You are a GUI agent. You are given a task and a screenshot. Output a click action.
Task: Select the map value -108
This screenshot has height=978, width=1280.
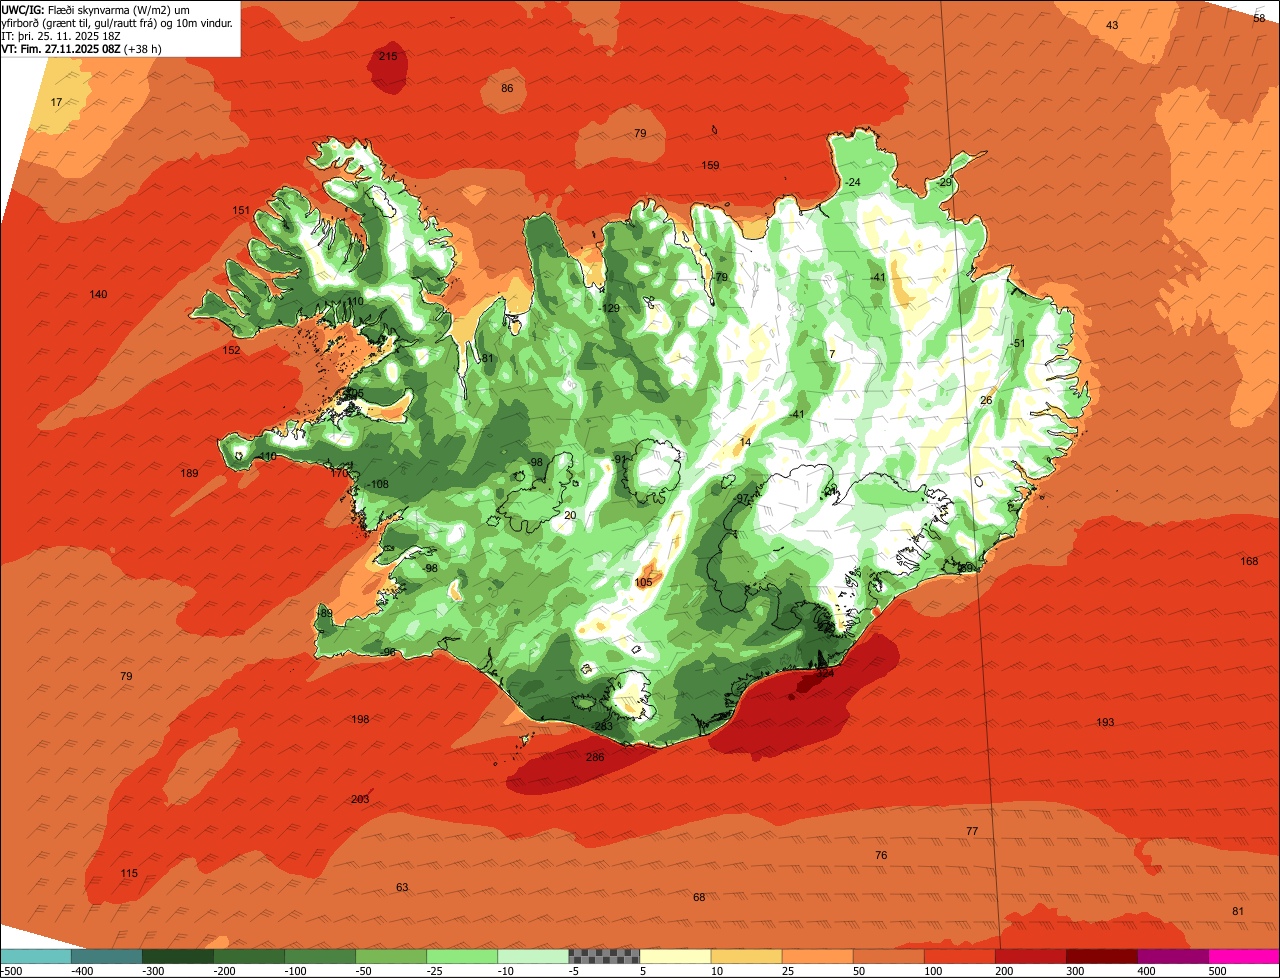pyautogui.click(x=377, y=484)
